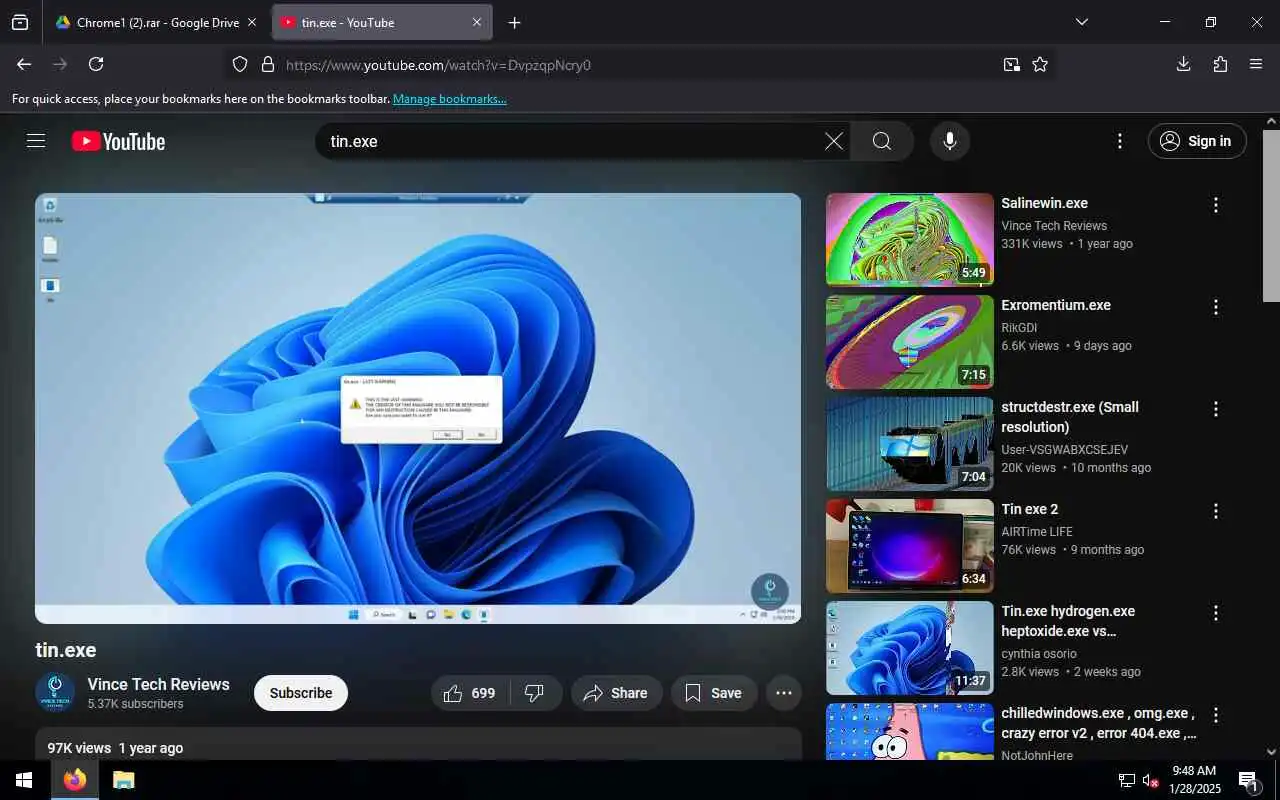Open the notification center
The image size is (1280, 800).
(1248, 780)
